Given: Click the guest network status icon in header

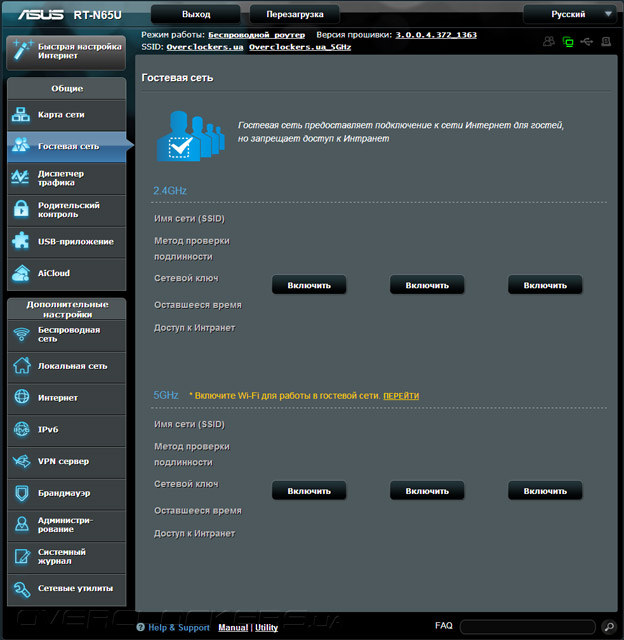Looking at the screenshot, I should coord(549,41).
